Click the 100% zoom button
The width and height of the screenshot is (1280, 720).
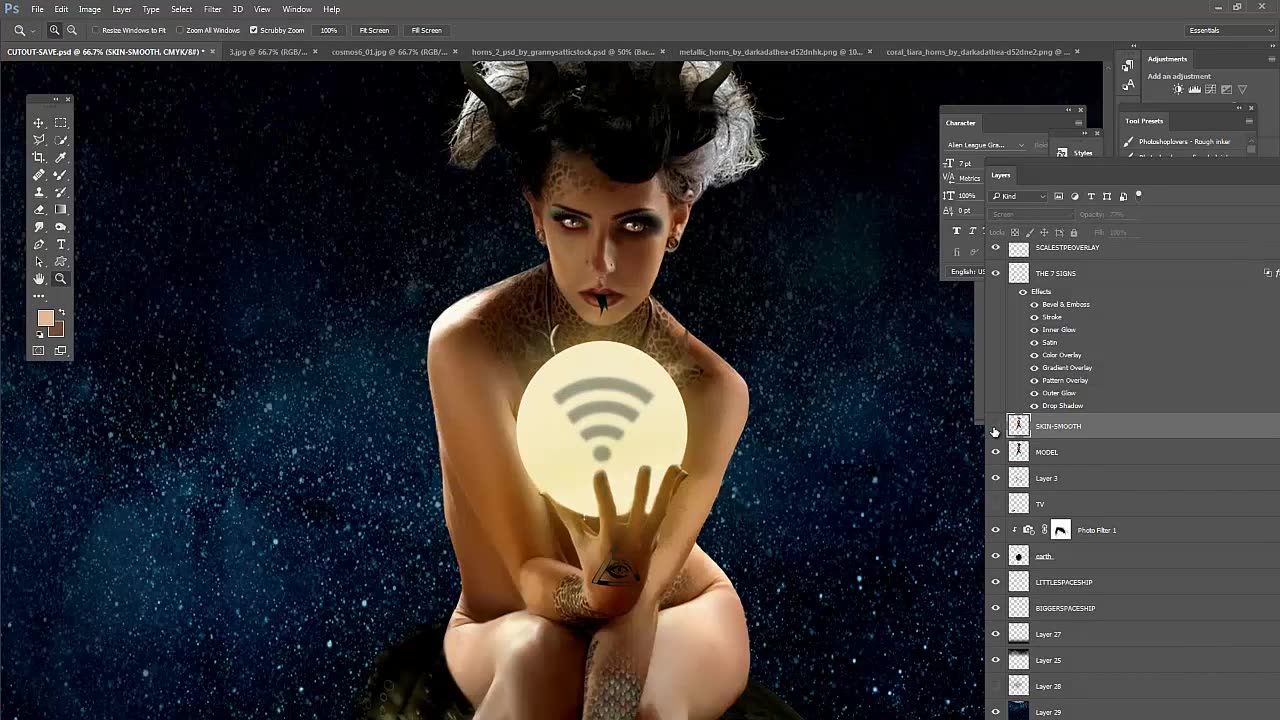328,30
